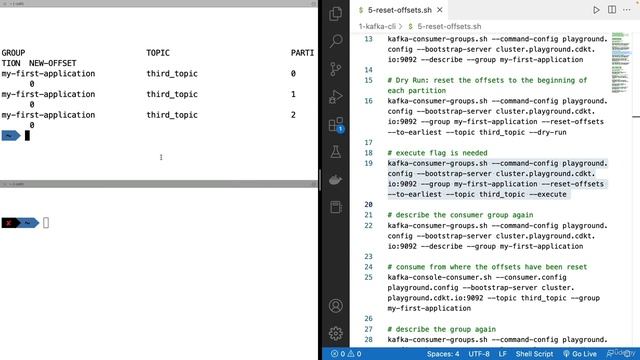Viewport: 640px width, 360px height.
Task: Open the activity bar icon below Docker
Action: point(336,207)
